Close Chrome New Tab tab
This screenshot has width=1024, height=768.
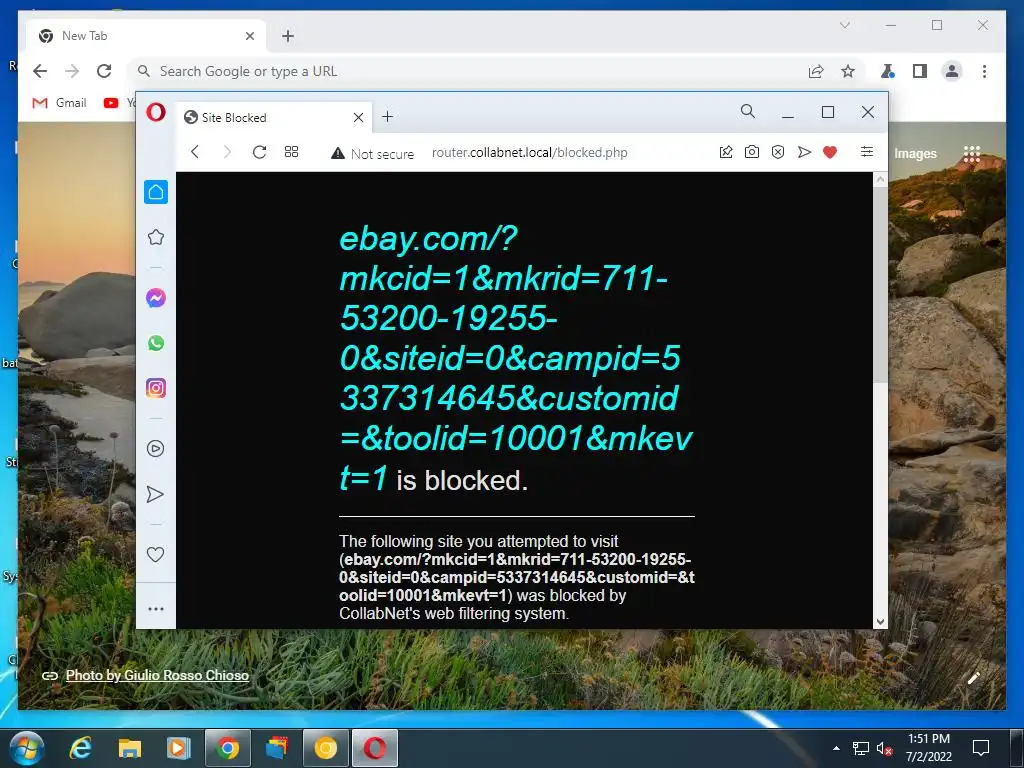click(249, 36)
